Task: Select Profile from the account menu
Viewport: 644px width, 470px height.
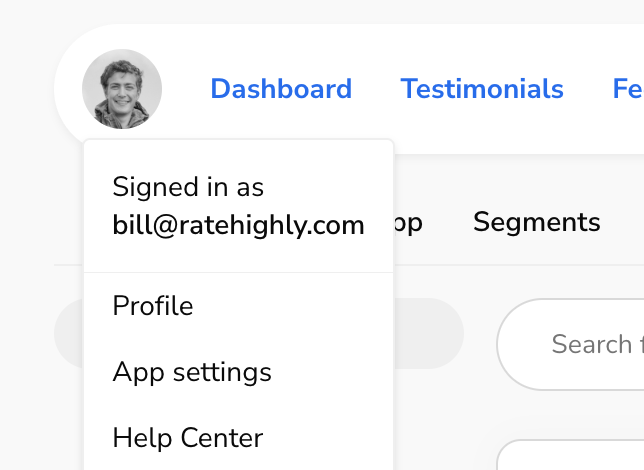Action: click(153, 305)
